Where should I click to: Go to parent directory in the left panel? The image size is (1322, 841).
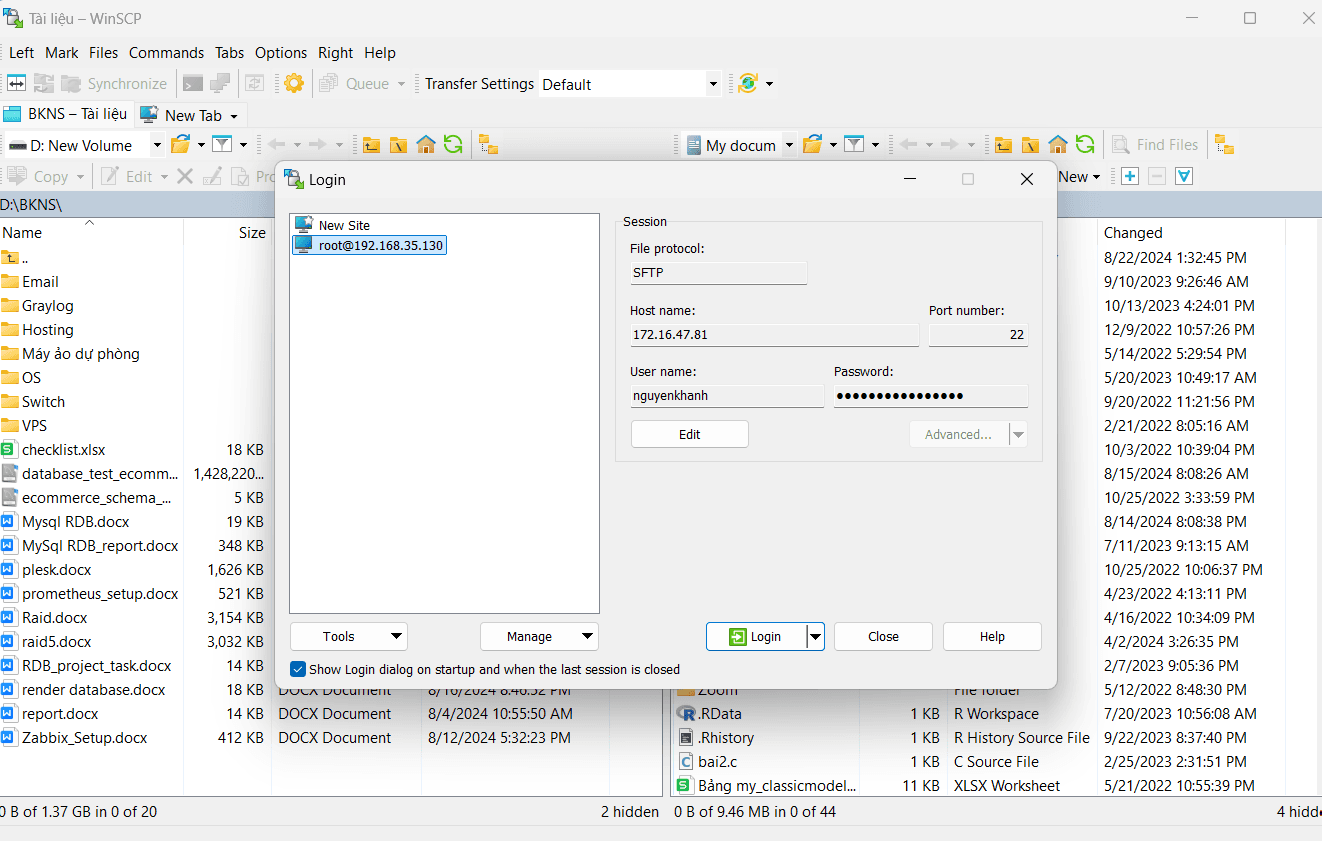coord(371,144)
